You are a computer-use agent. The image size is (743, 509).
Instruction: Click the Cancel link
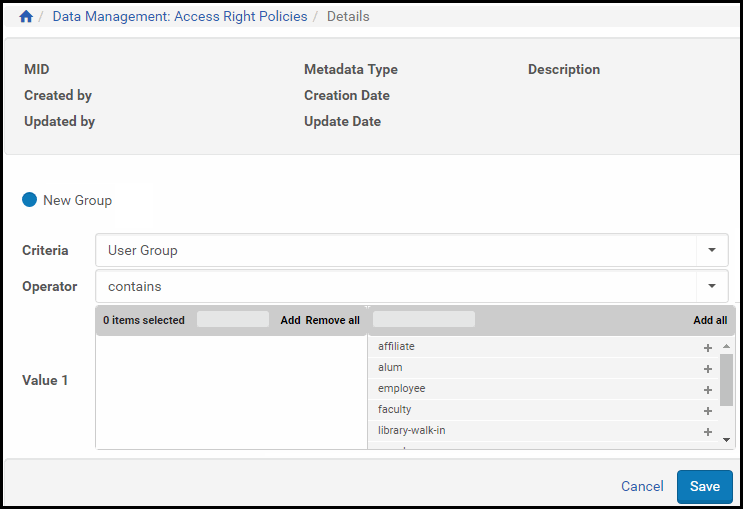click(x=642, y=486)
